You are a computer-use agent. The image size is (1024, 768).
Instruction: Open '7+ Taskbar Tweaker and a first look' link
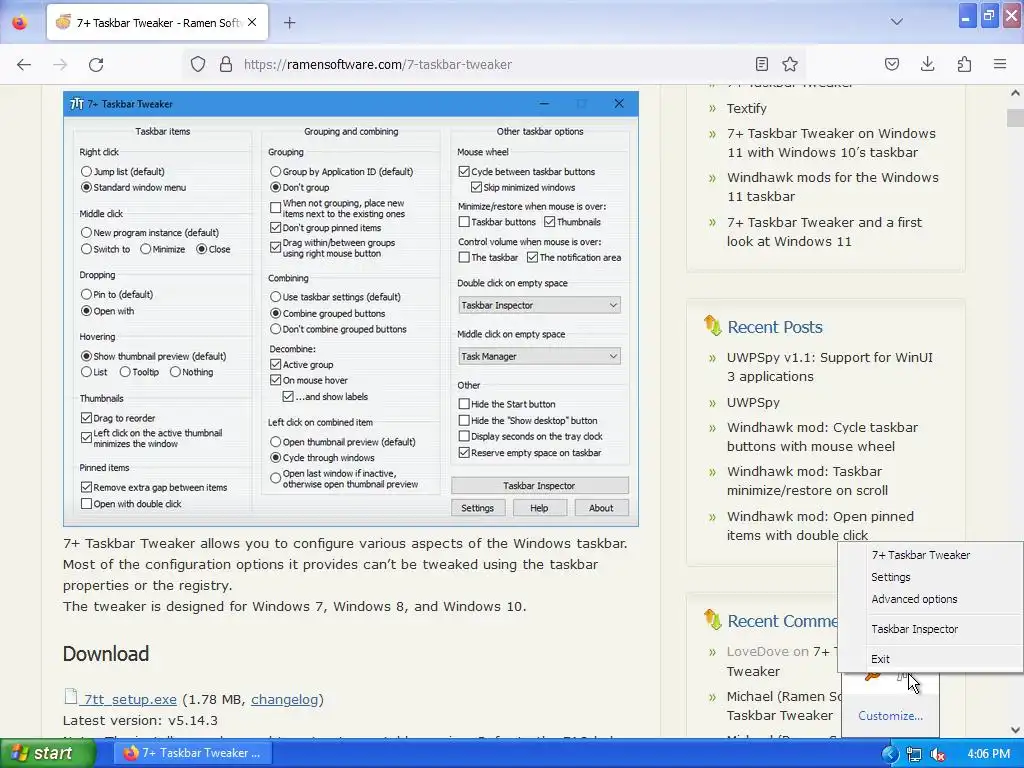pyautogui.click(x=824, y=232)
